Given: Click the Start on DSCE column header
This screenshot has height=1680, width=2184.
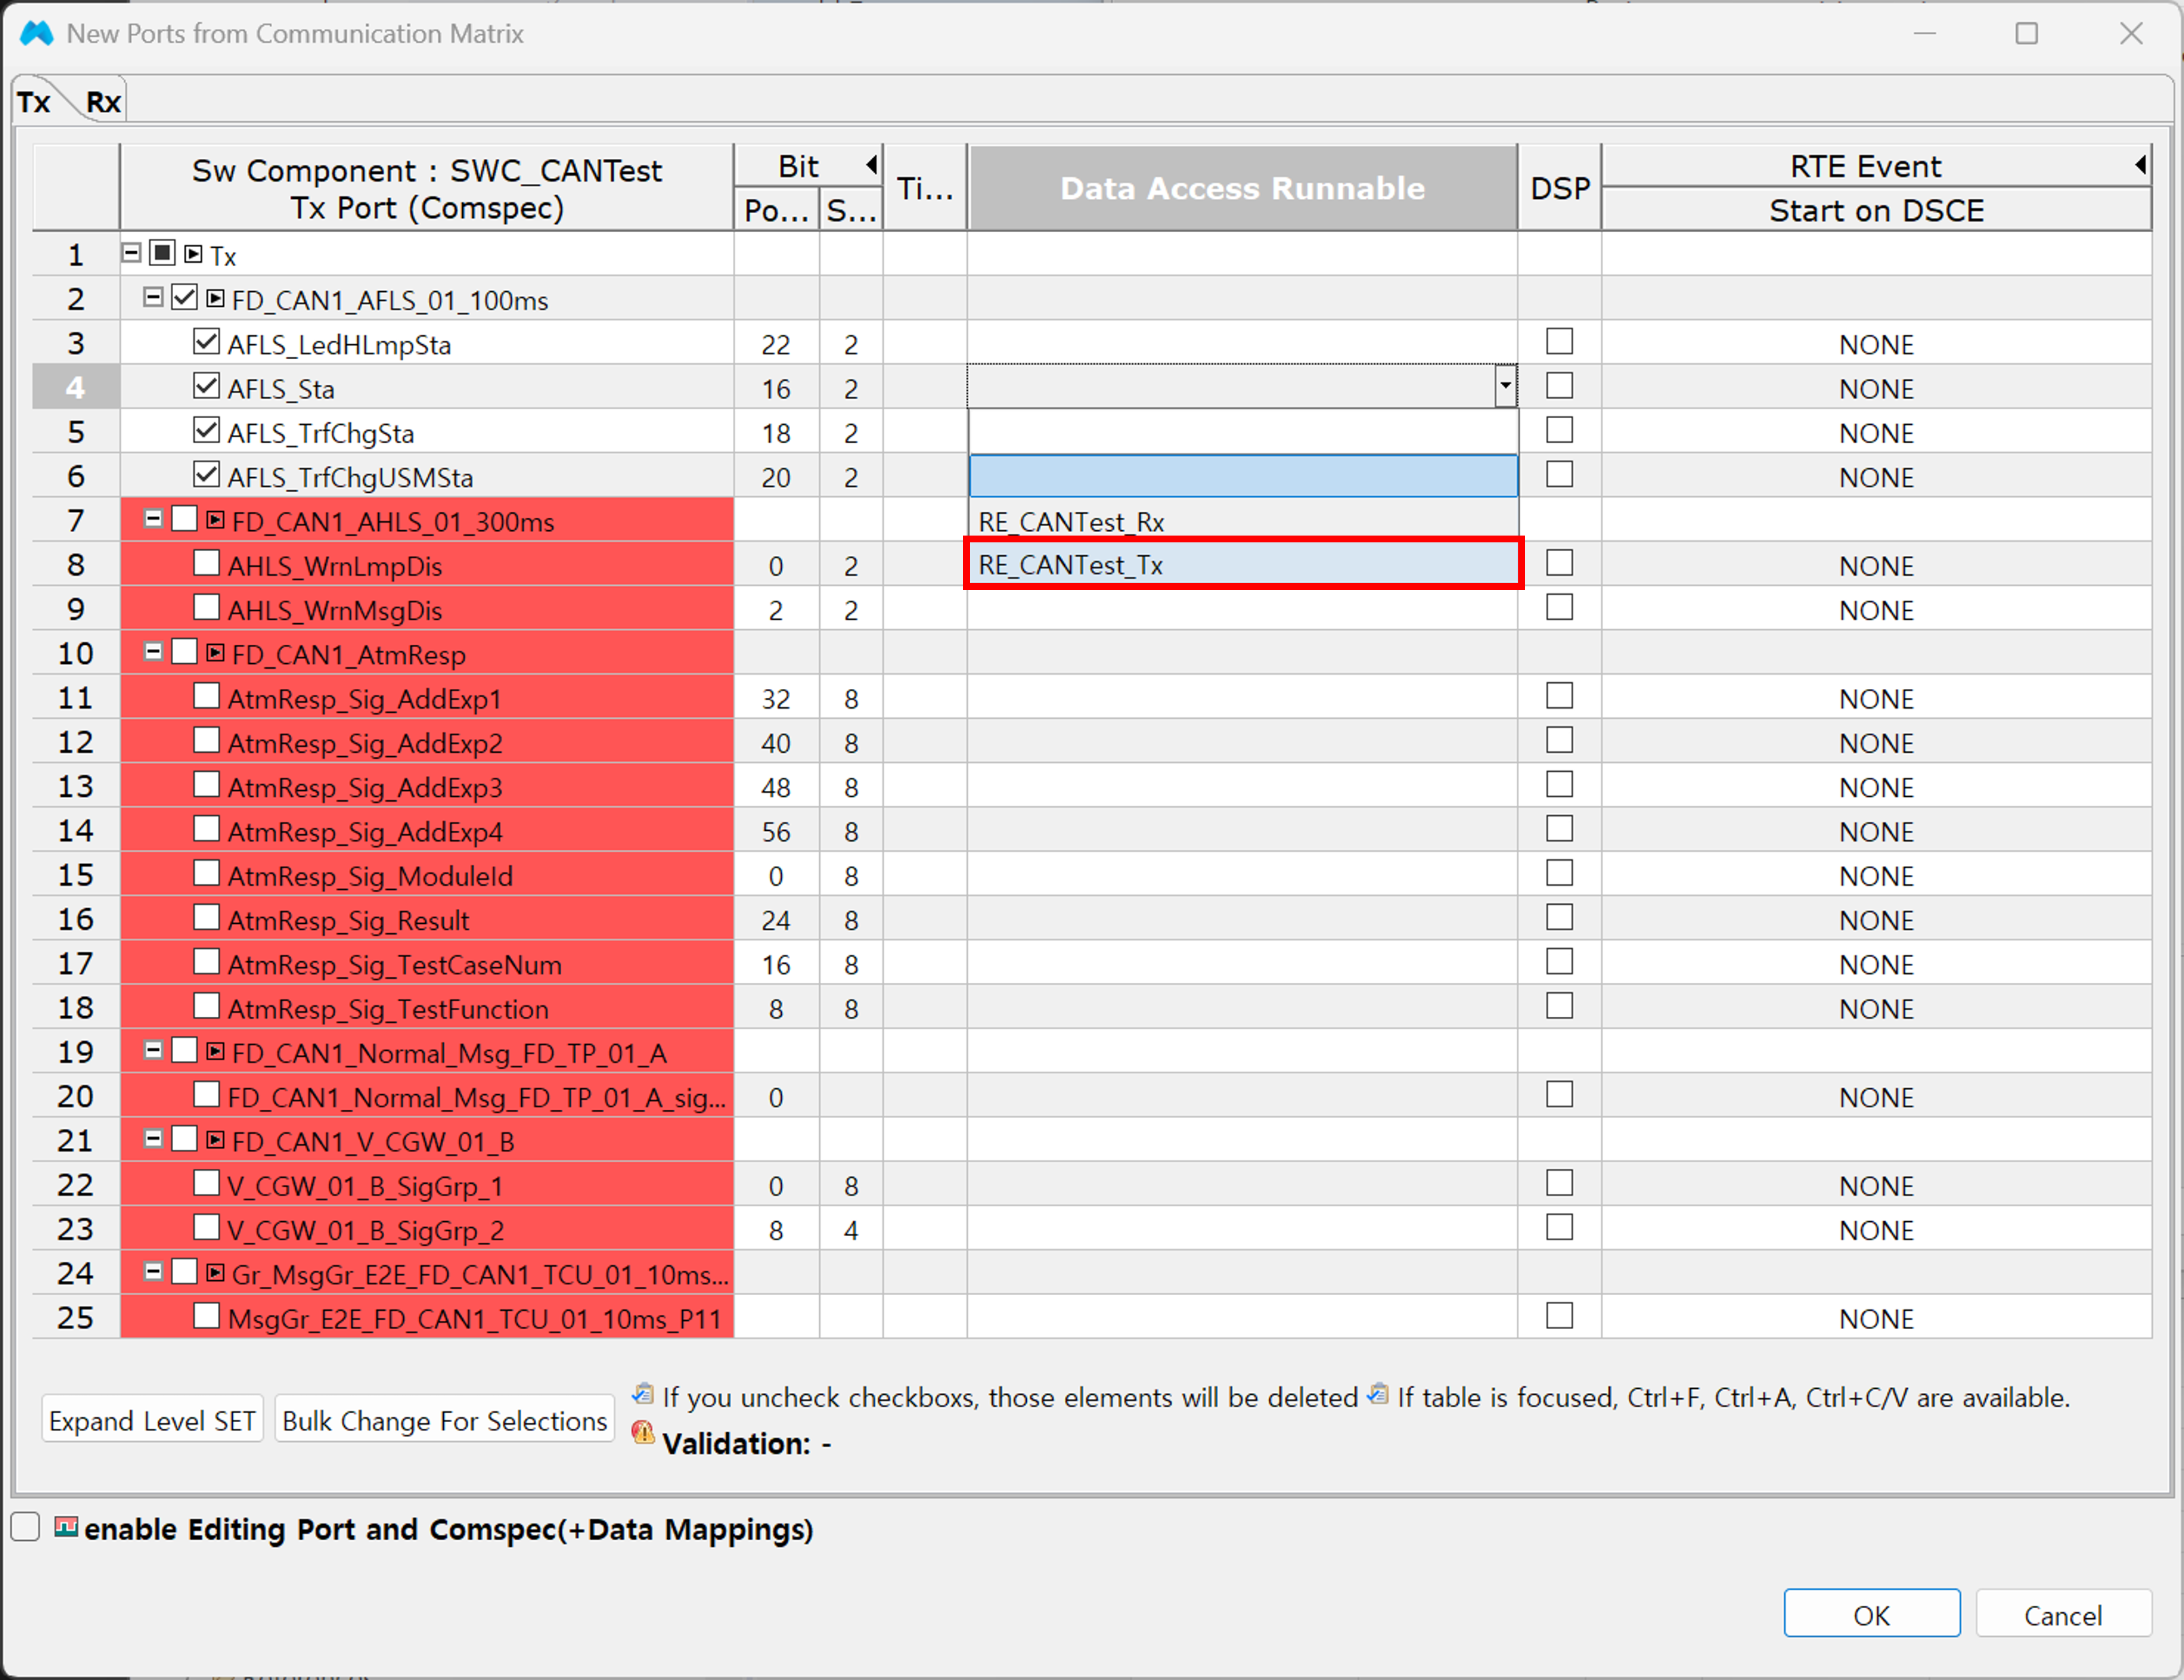Looking at the screenshot, I should click(1876, 210).
